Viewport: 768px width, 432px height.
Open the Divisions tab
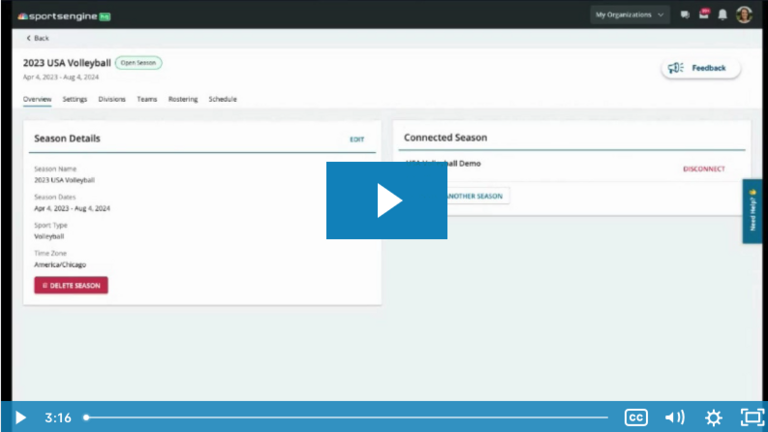click(x=112, y=99)
